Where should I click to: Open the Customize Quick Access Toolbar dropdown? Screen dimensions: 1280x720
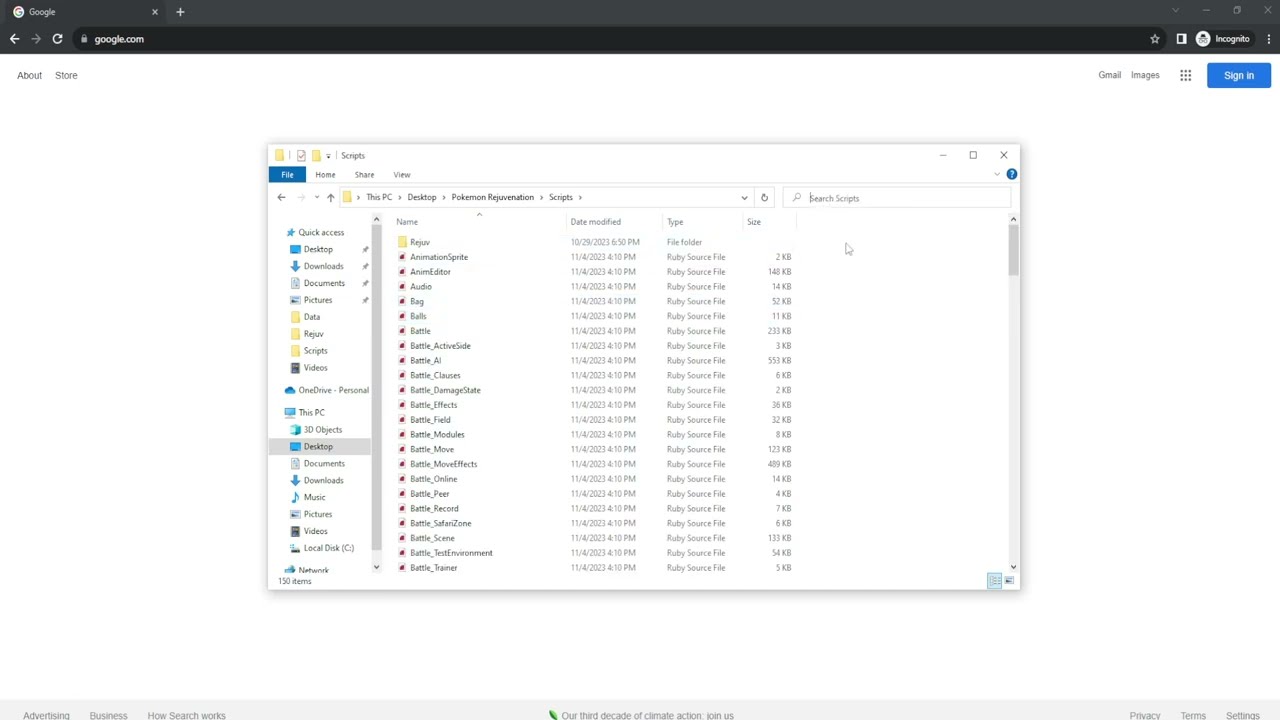click(328, 156)
